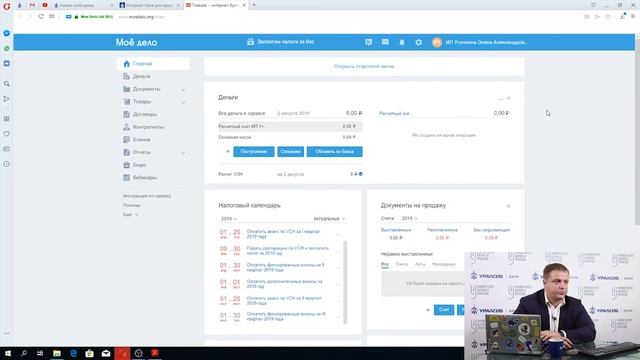Click the info icon beside Расчет УСН amount
The image size is (640, 360).
click(x=360, y=174)
